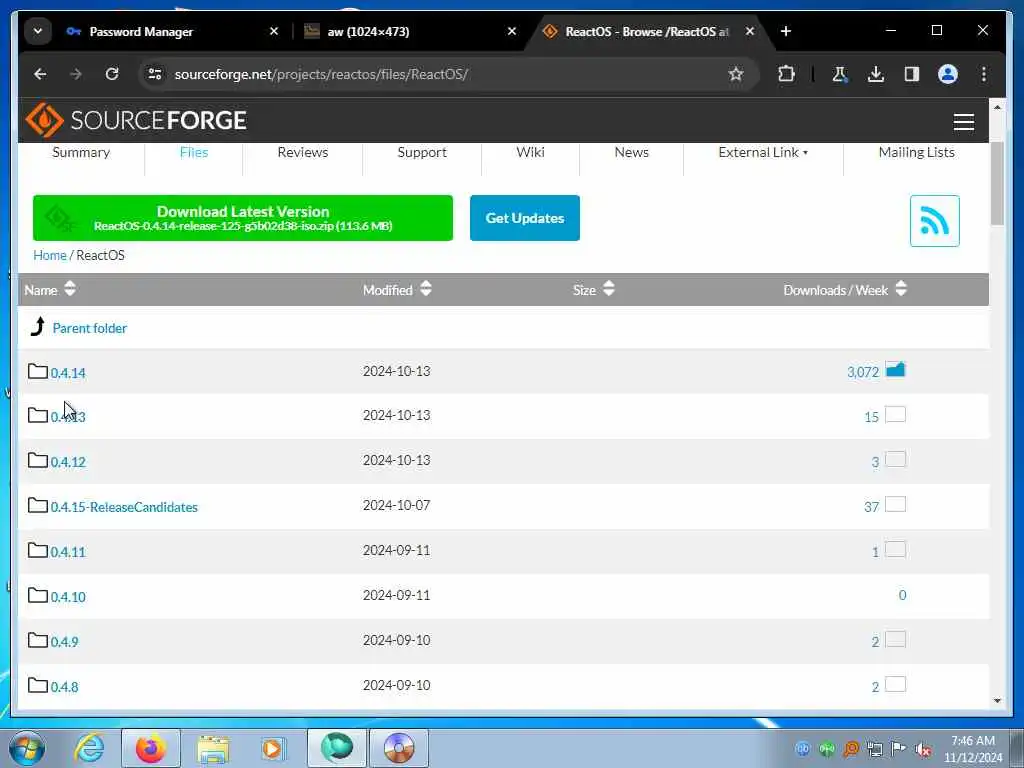Close the Password Manager tab

pos(274,31)
